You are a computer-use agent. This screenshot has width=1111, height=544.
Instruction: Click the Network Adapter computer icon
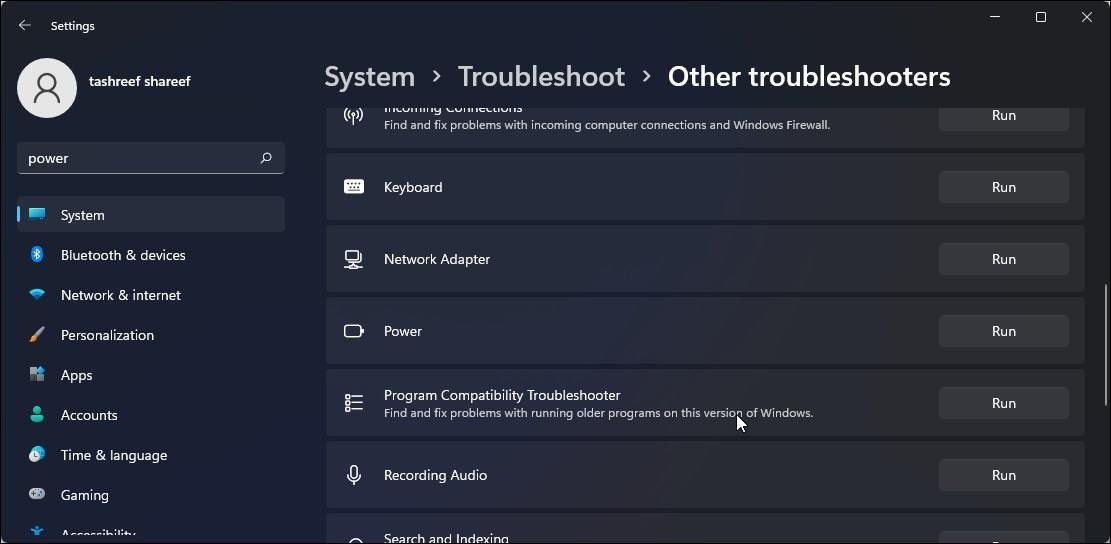coord(354,259)
